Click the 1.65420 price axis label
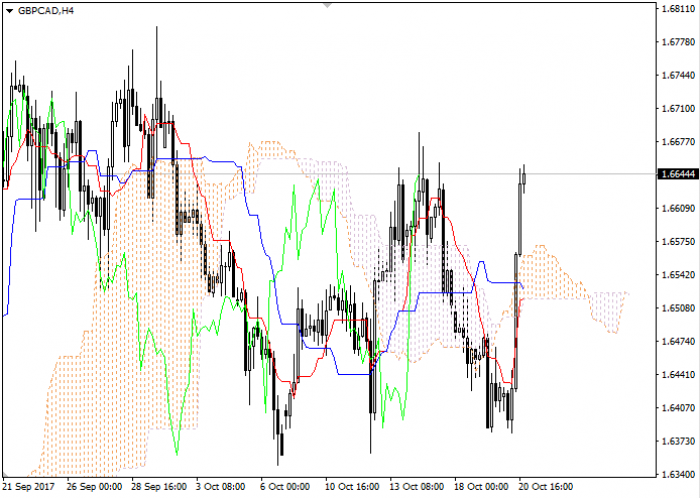700x498 pixels. coord(679,274)
